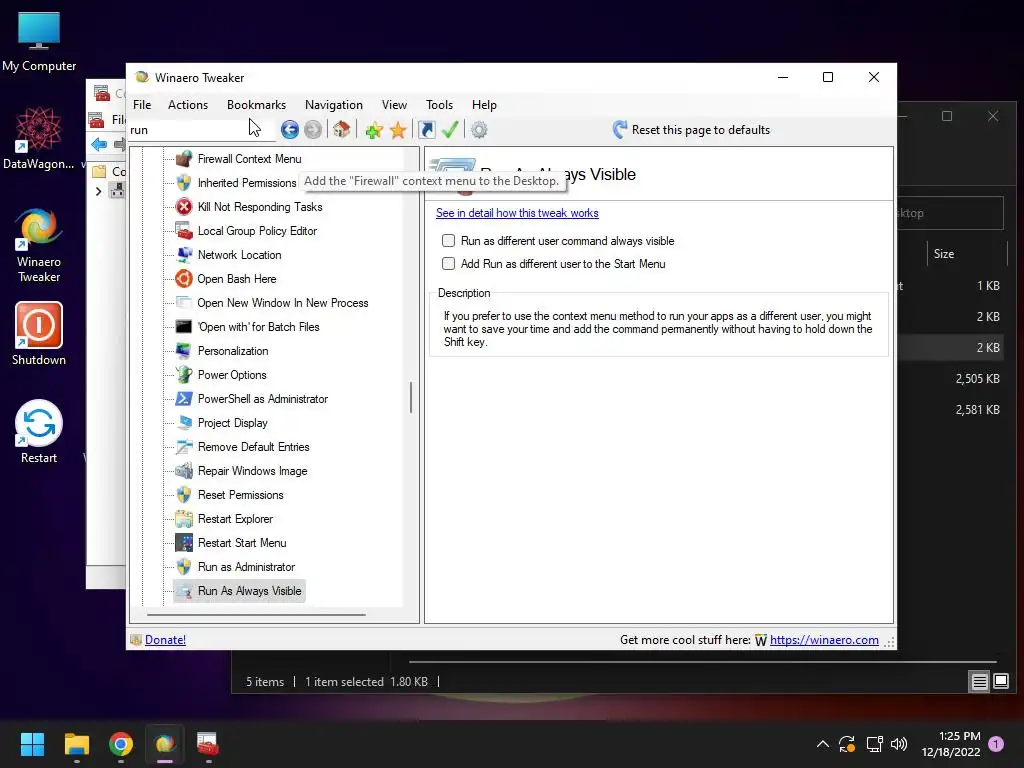Click the Forward navigation arrow in Winaero toolbar
This screenshot has height=768, width=1024.
(x=313, y=129)
